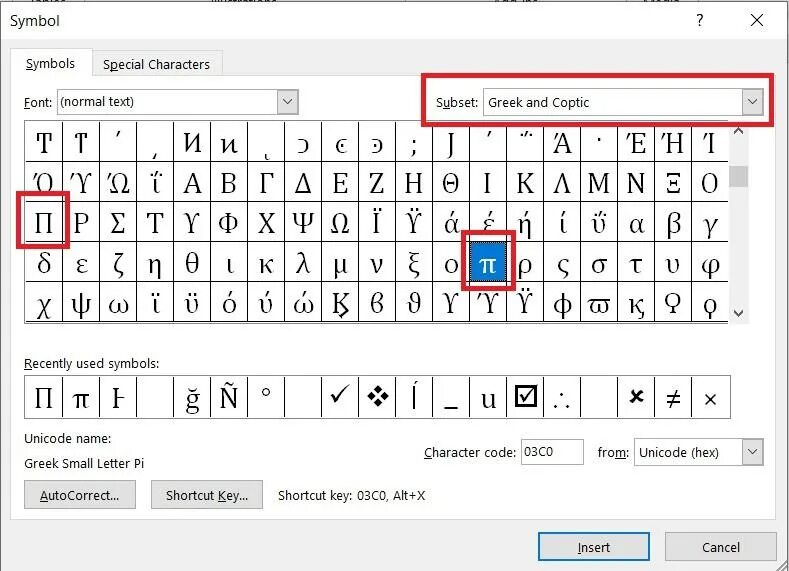Pick small chi χ in the symbol grid
The width and height of the screenshot is (789, 571).
click(x=44, y=302)
